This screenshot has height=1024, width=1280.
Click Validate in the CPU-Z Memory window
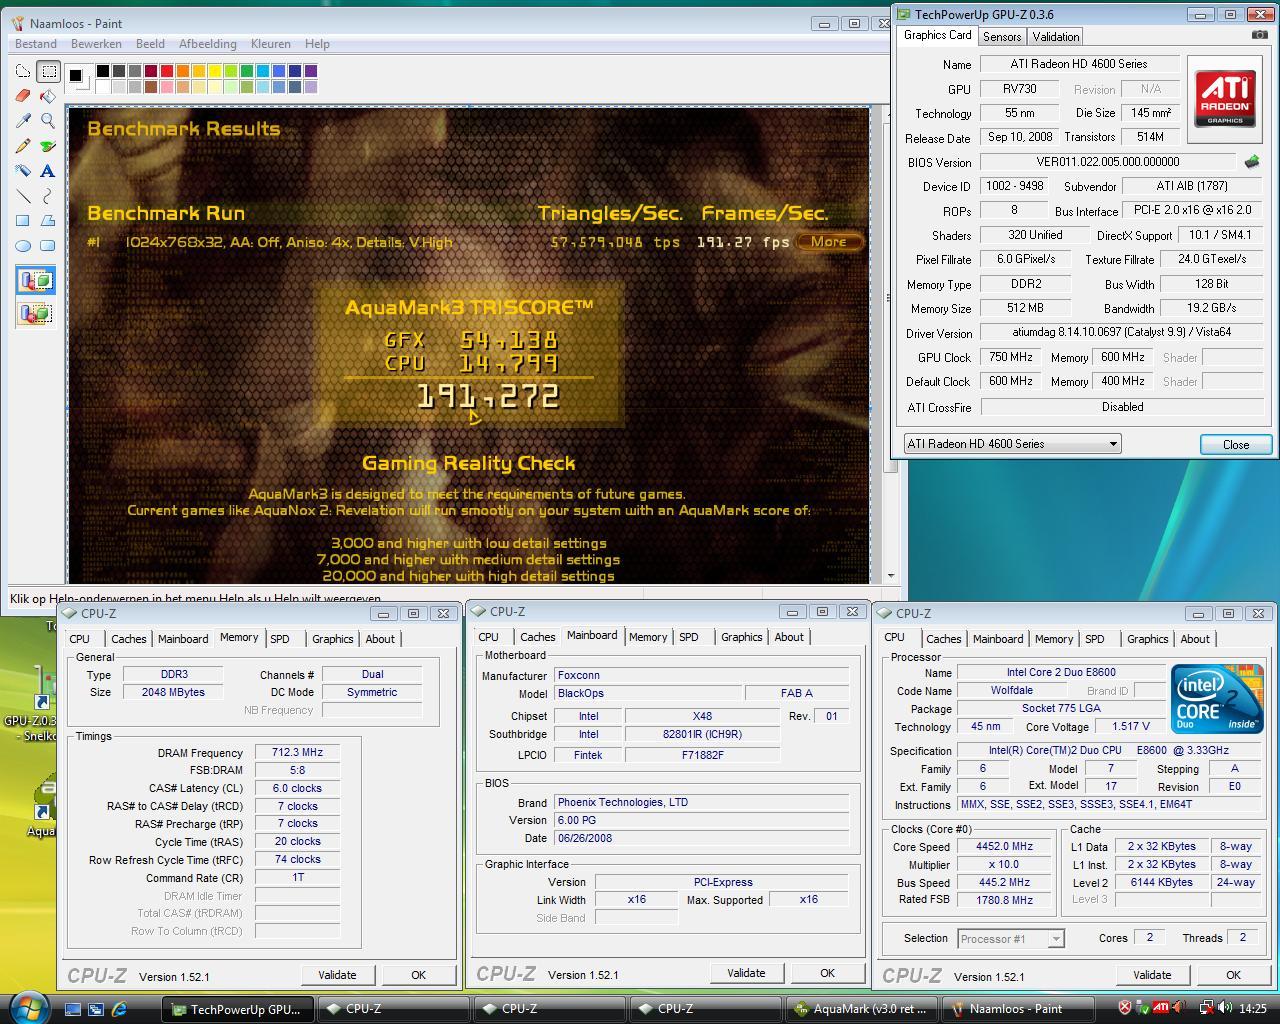click(337, 975)
